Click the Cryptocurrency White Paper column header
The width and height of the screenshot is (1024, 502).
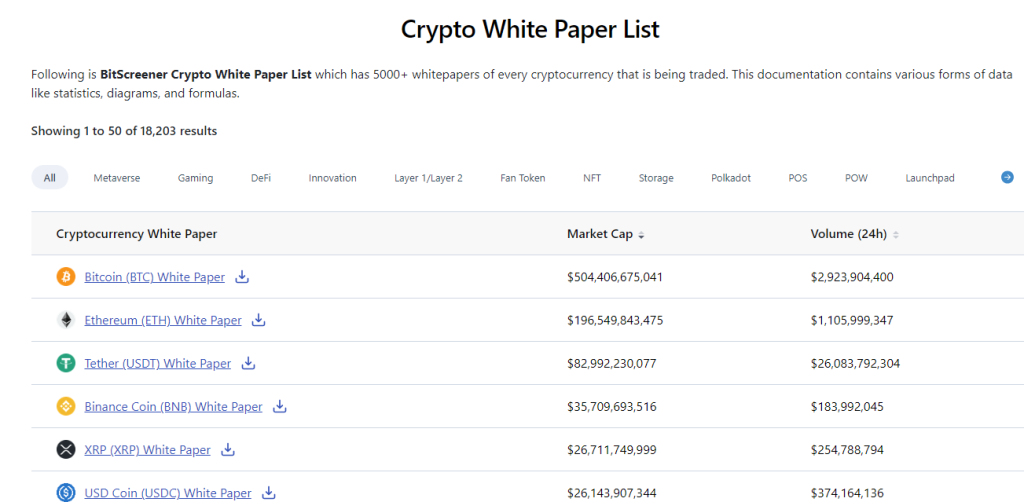(x=136, y=234)
